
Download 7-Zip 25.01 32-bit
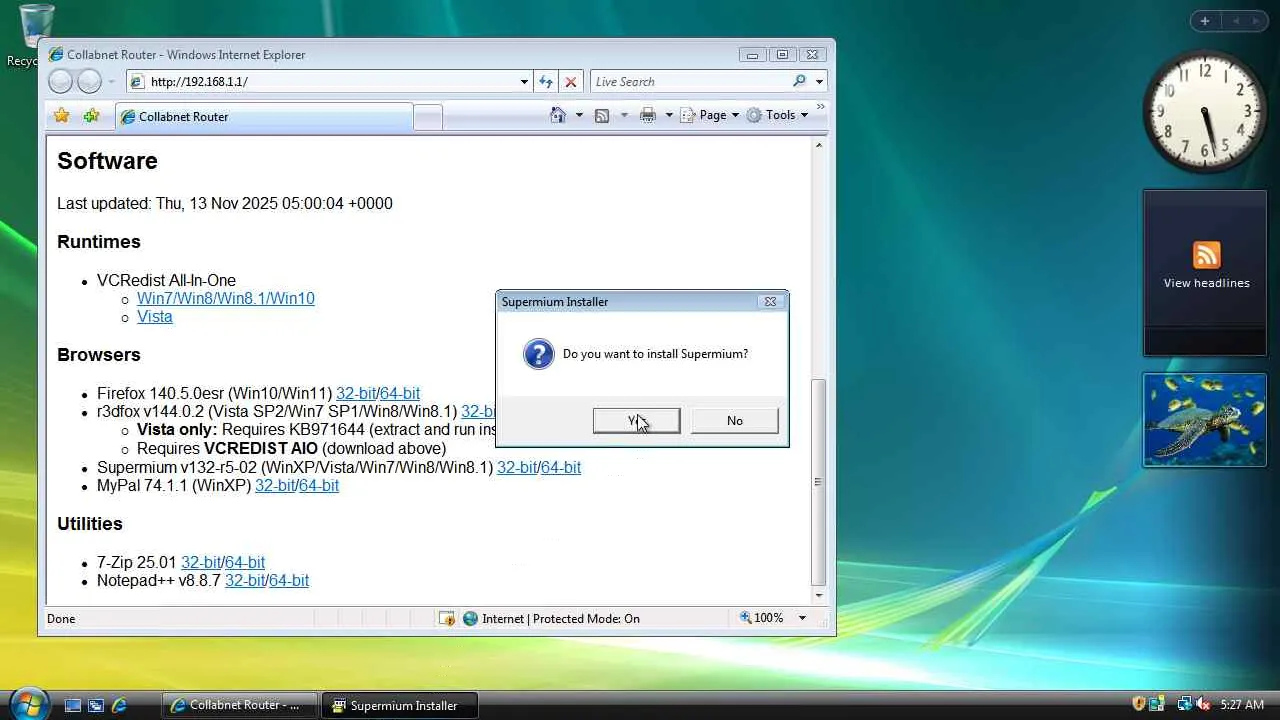pos(201,563)
